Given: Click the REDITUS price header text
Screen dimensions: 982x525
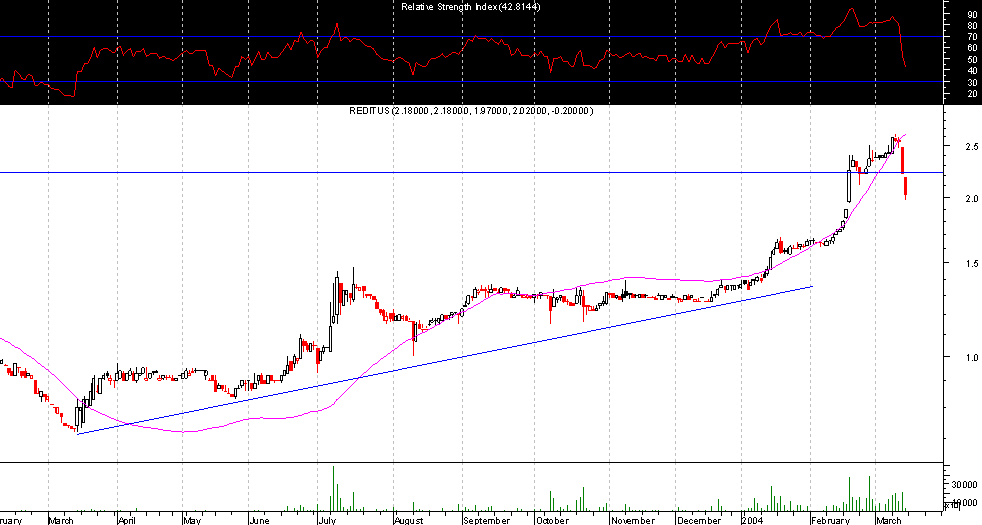Looking at the screenshot, I should pyautogui.click(x=471, y=111).
